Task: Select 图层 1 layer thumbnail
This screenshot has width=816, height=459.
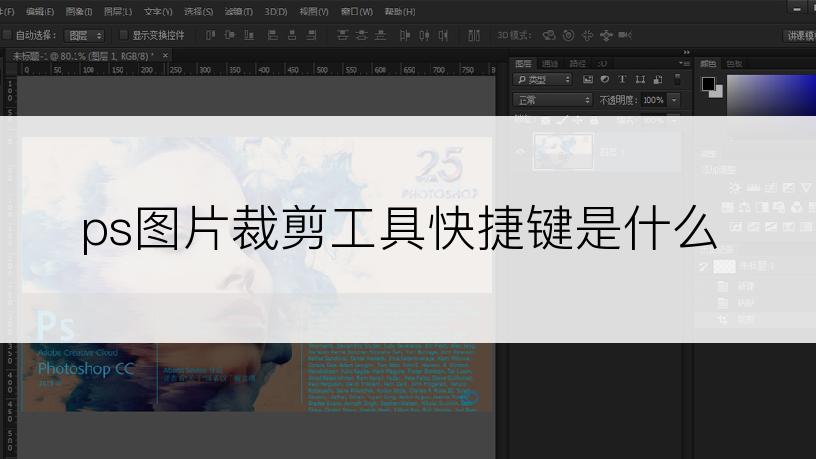Action: tap(563, 151)
